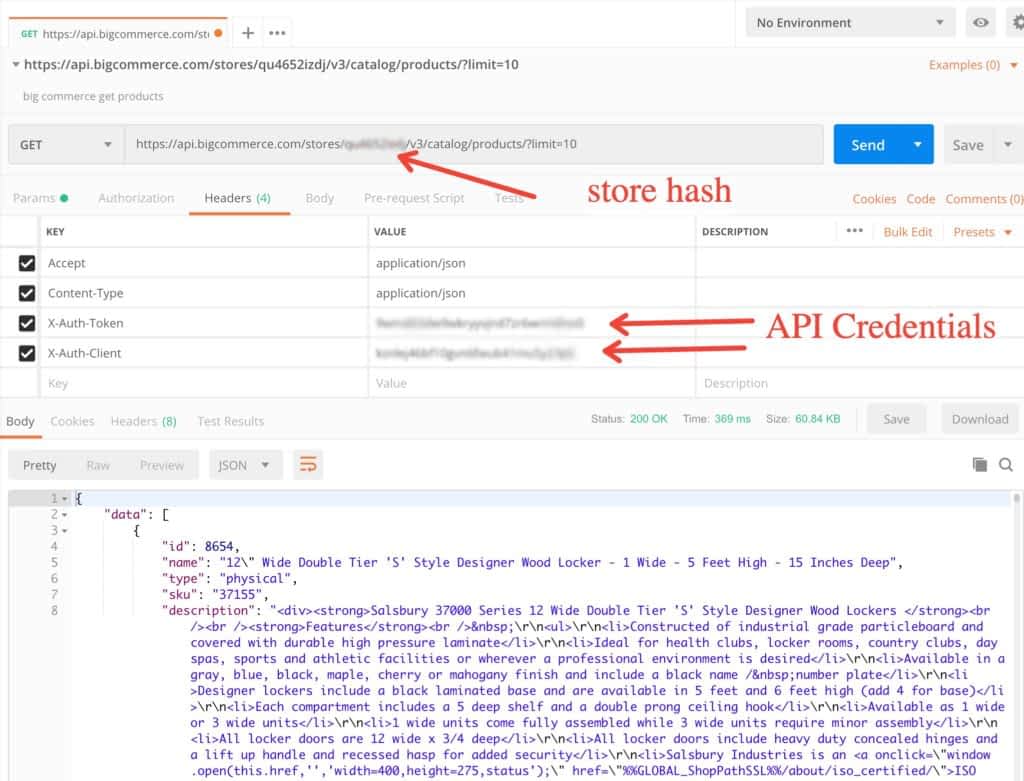Viewport: 1024px width, 781px height.
Task: Click the blurred X-Auth-Client value
Action: [475, 353]
